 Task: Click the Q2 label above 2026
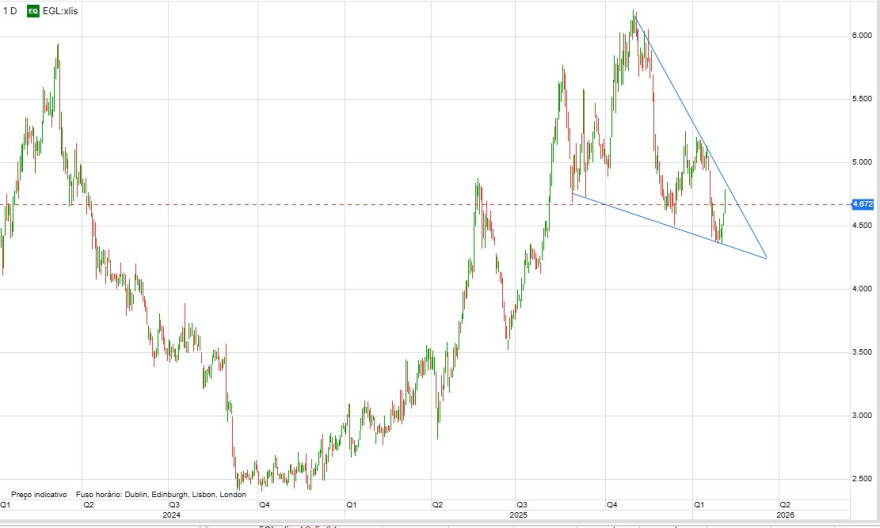point(785,505)
